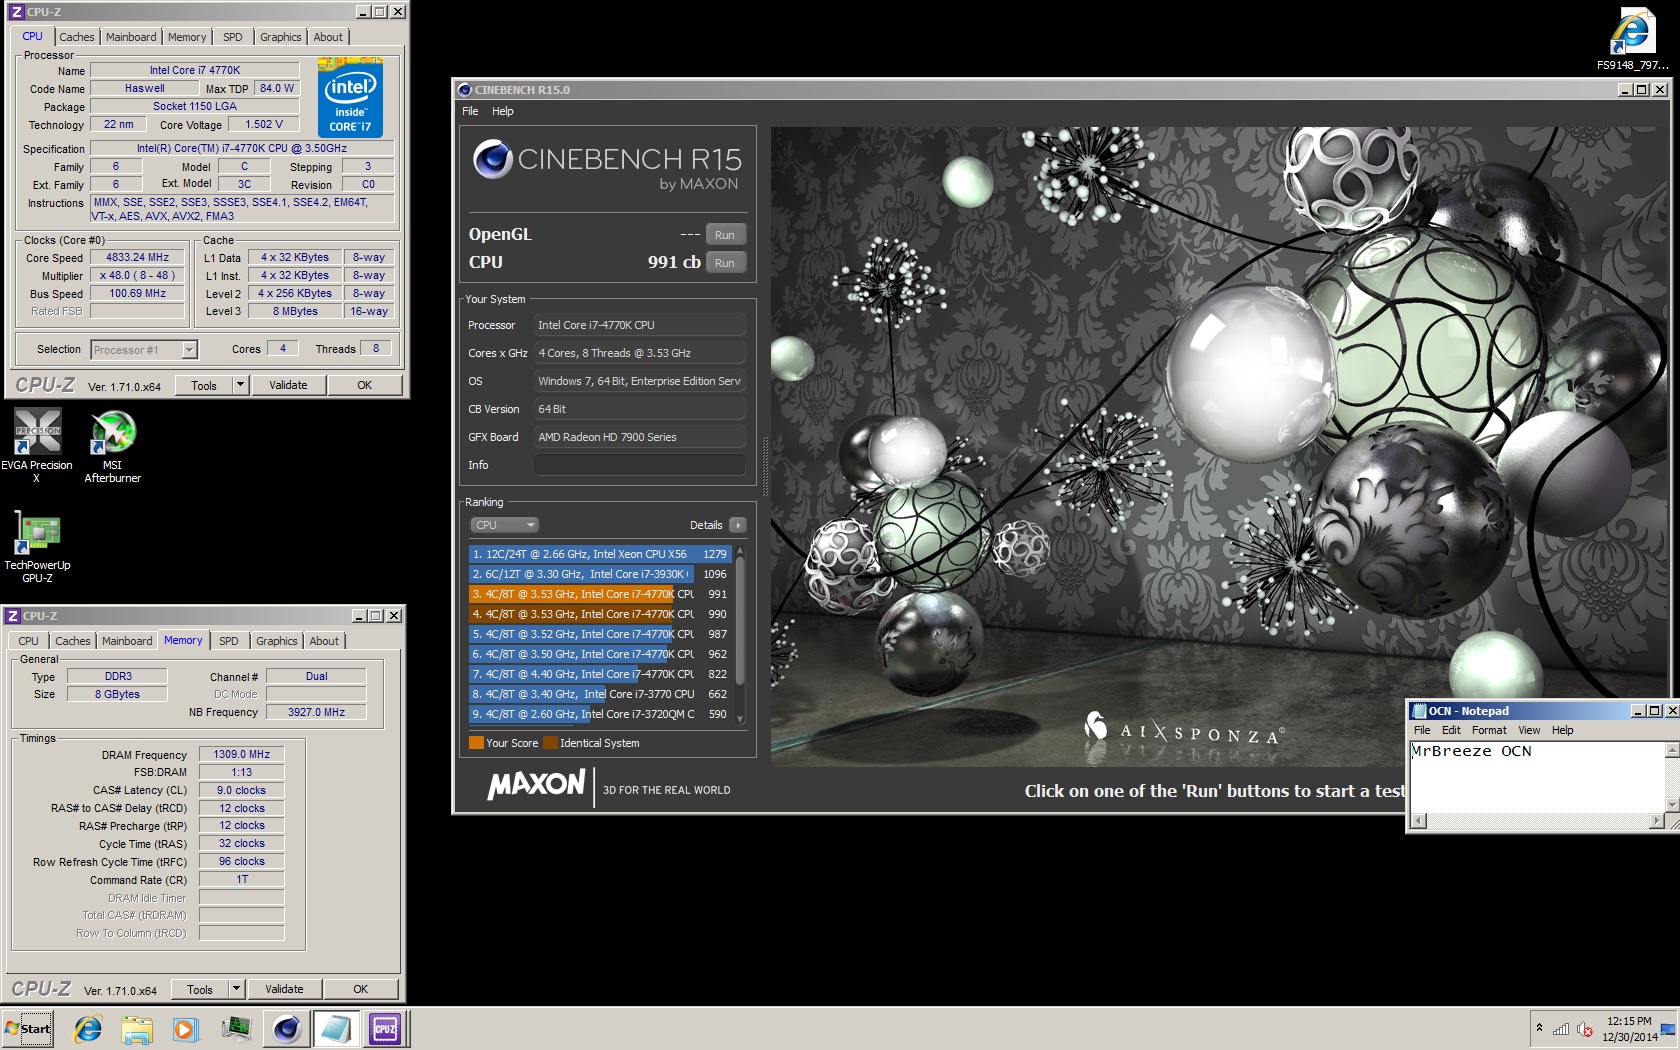Open Tools dropdown arrow in bottom CPU-Z

[236, 989]
